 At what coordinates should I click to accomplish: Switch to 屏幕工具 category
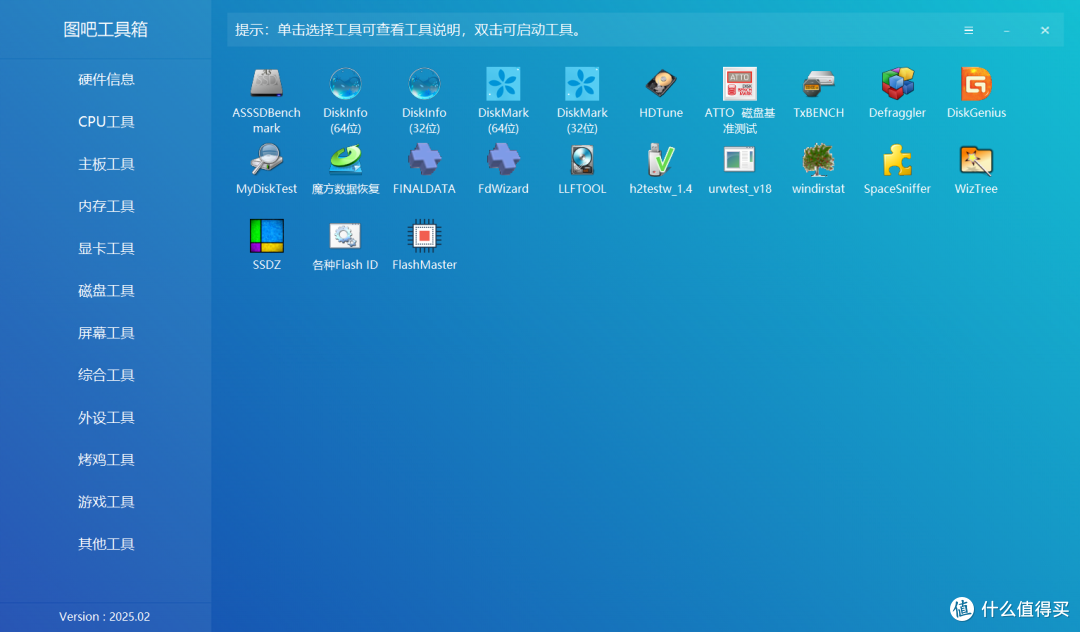click(106, 333)
